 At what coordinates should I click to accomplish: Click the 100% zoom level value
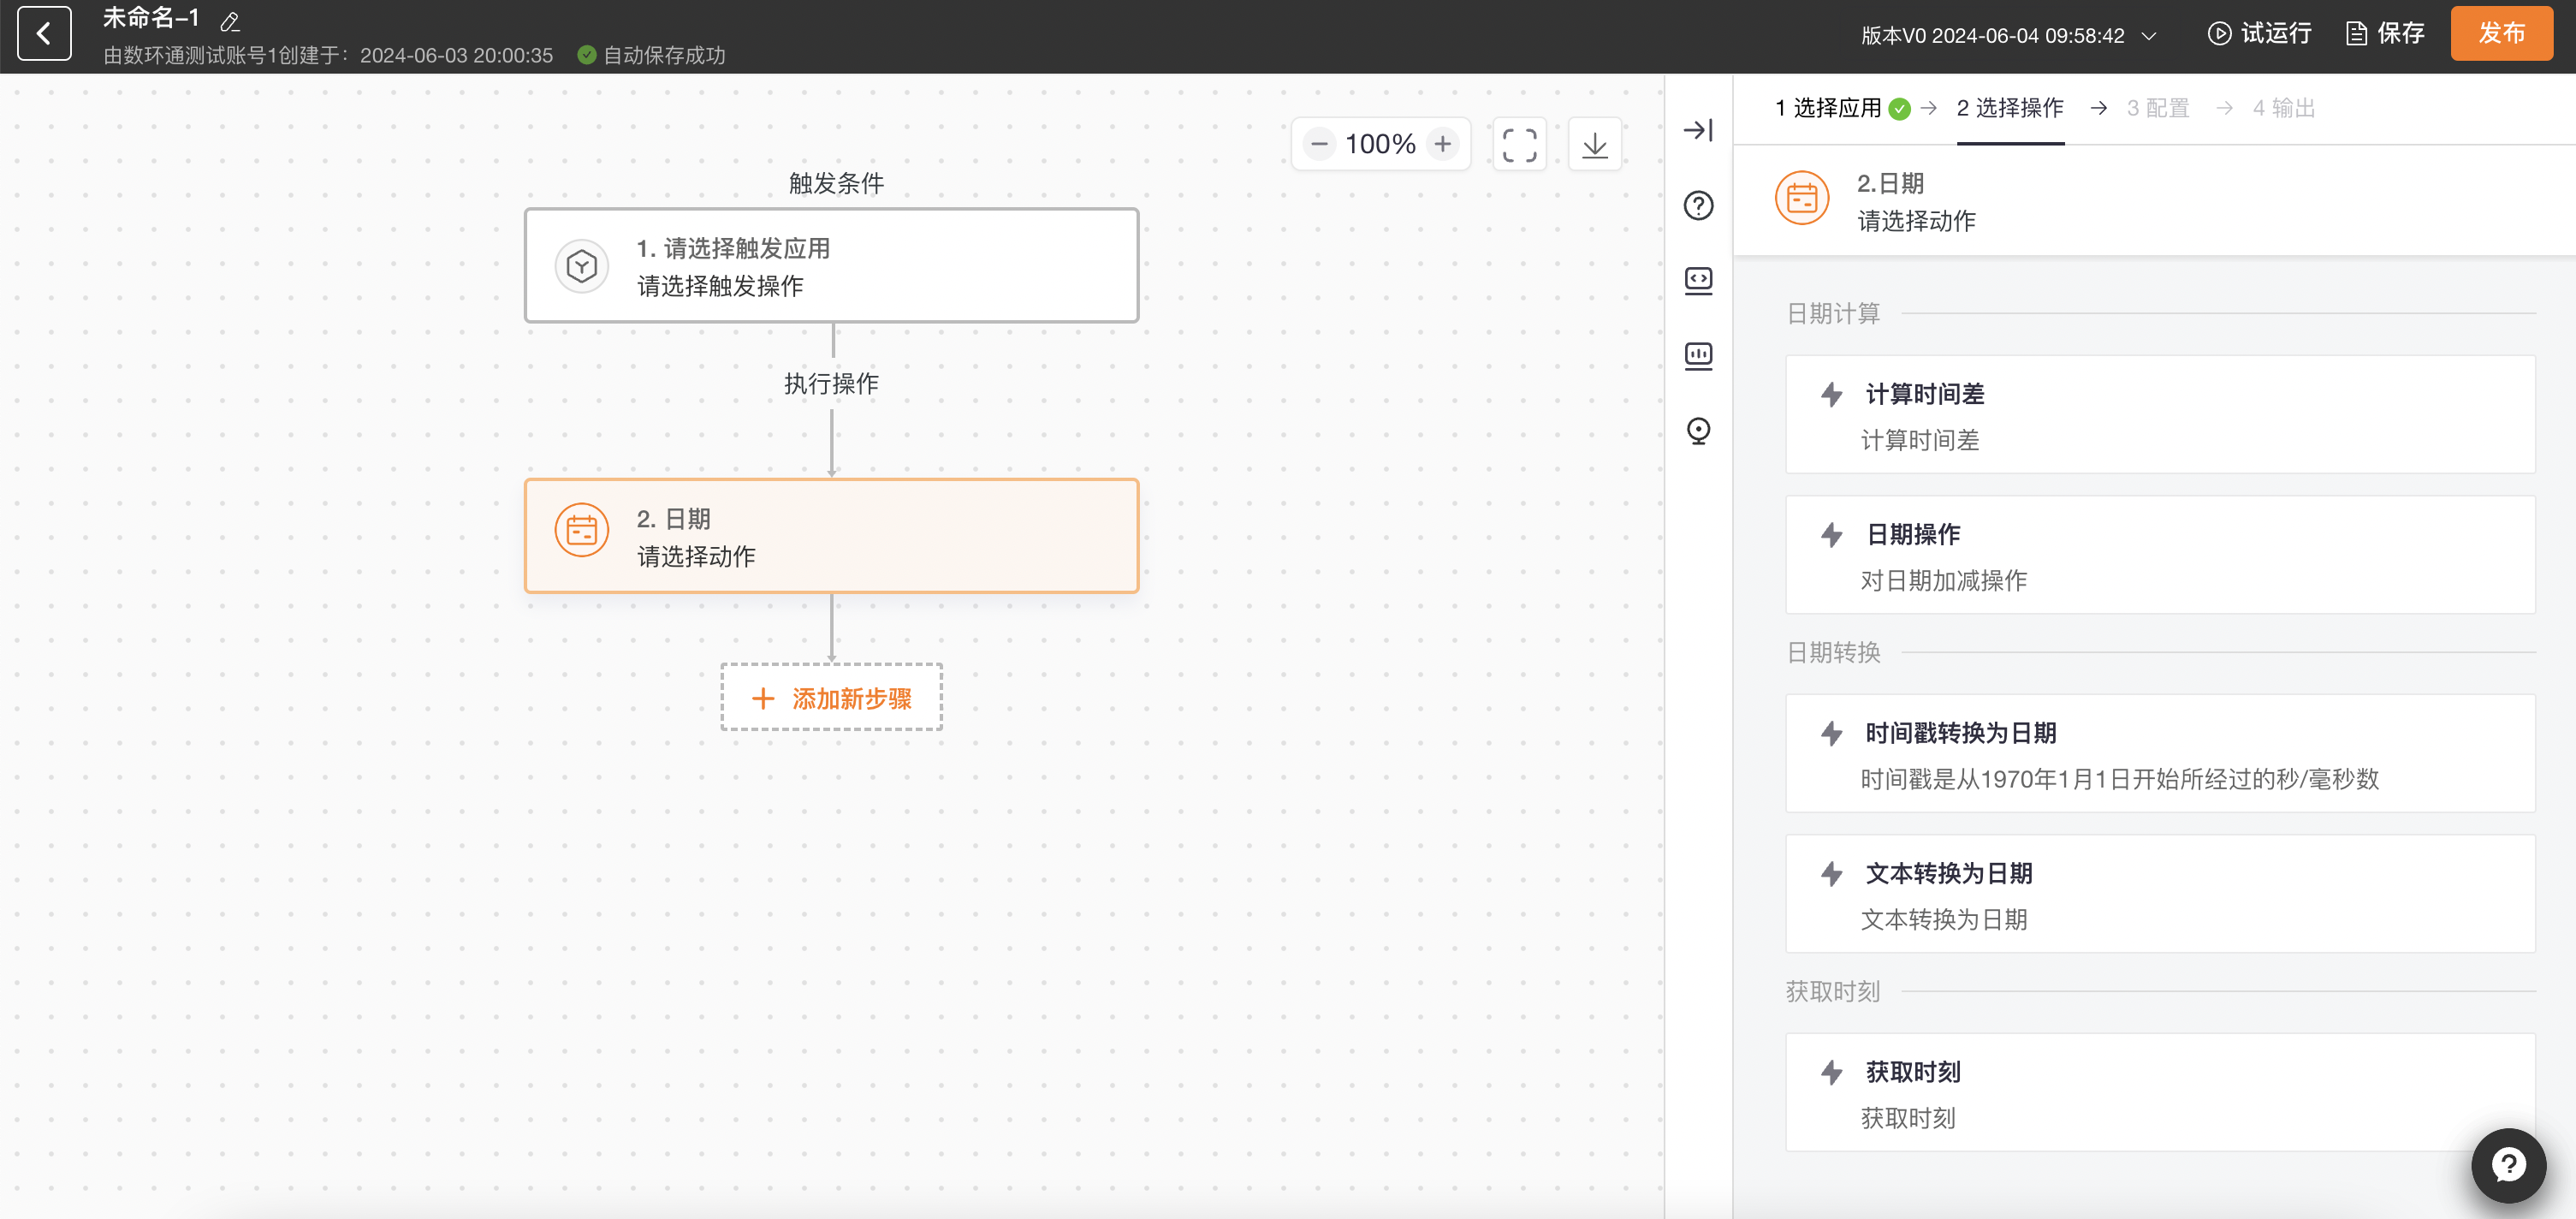1380,144
